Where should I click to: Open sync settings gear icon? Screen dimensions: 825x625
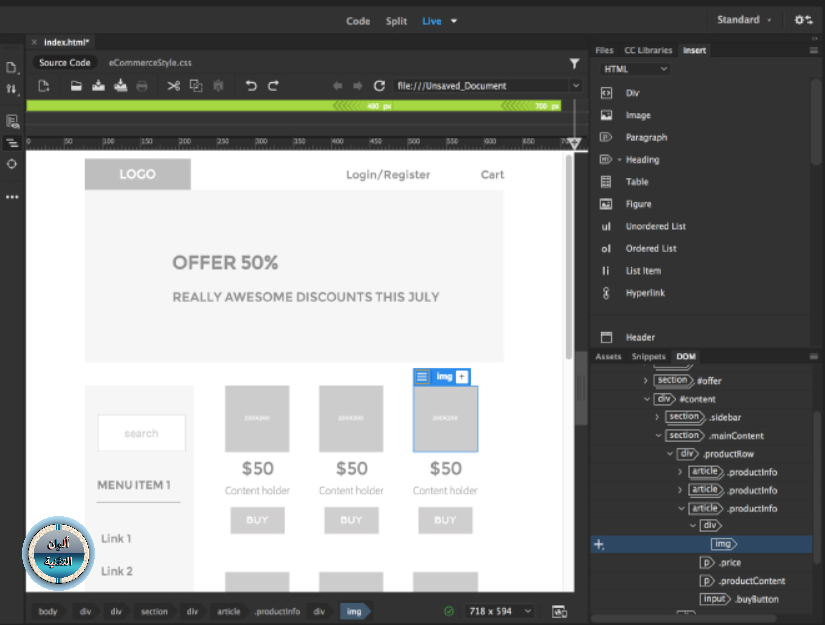(x=803, y=20)
